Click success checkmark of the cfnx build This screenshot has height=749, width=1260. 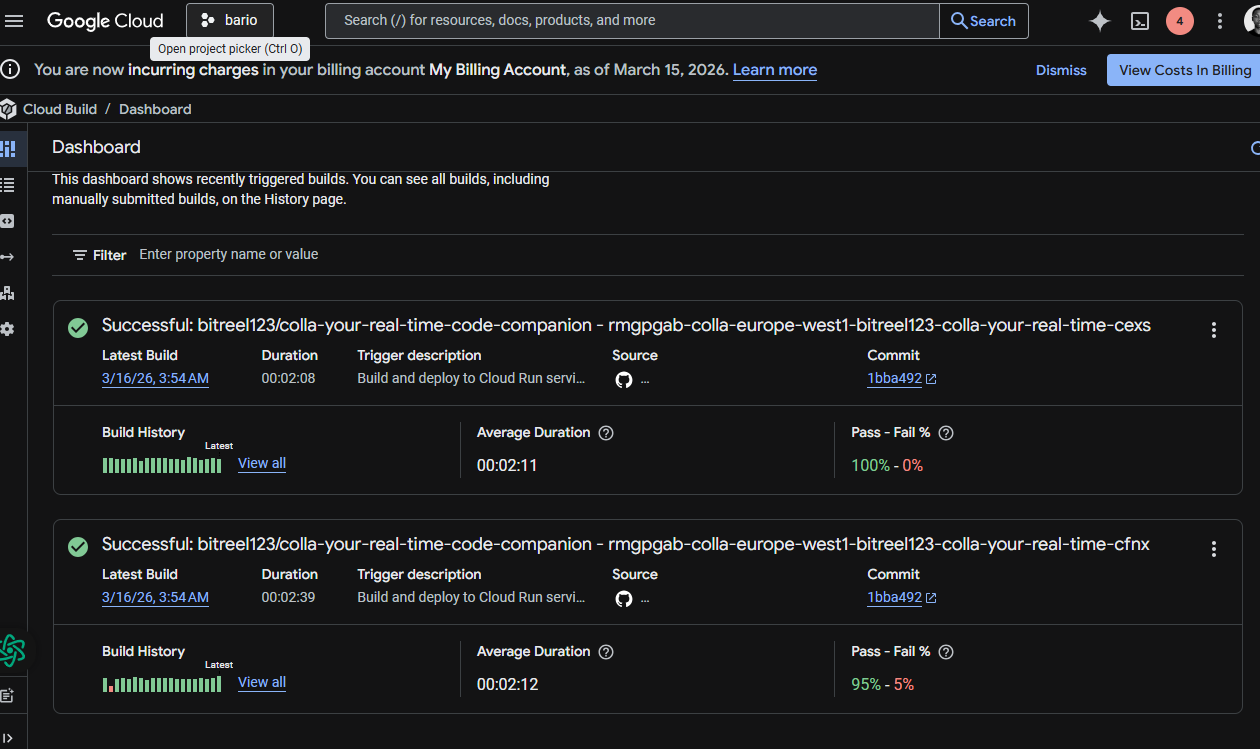(x=78, y=547)
